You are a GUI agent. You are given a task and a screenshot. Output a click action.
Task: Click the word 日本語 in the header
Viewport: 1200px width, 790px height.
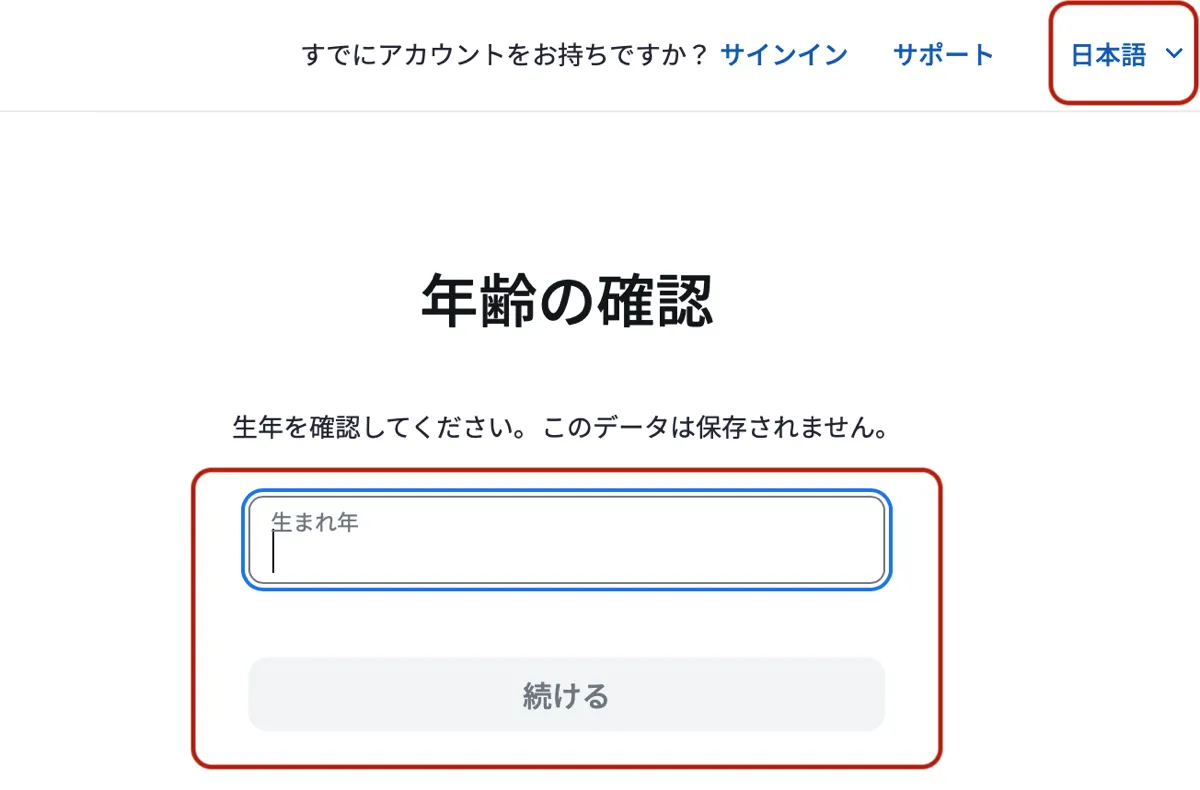[x=1108, y=55]
